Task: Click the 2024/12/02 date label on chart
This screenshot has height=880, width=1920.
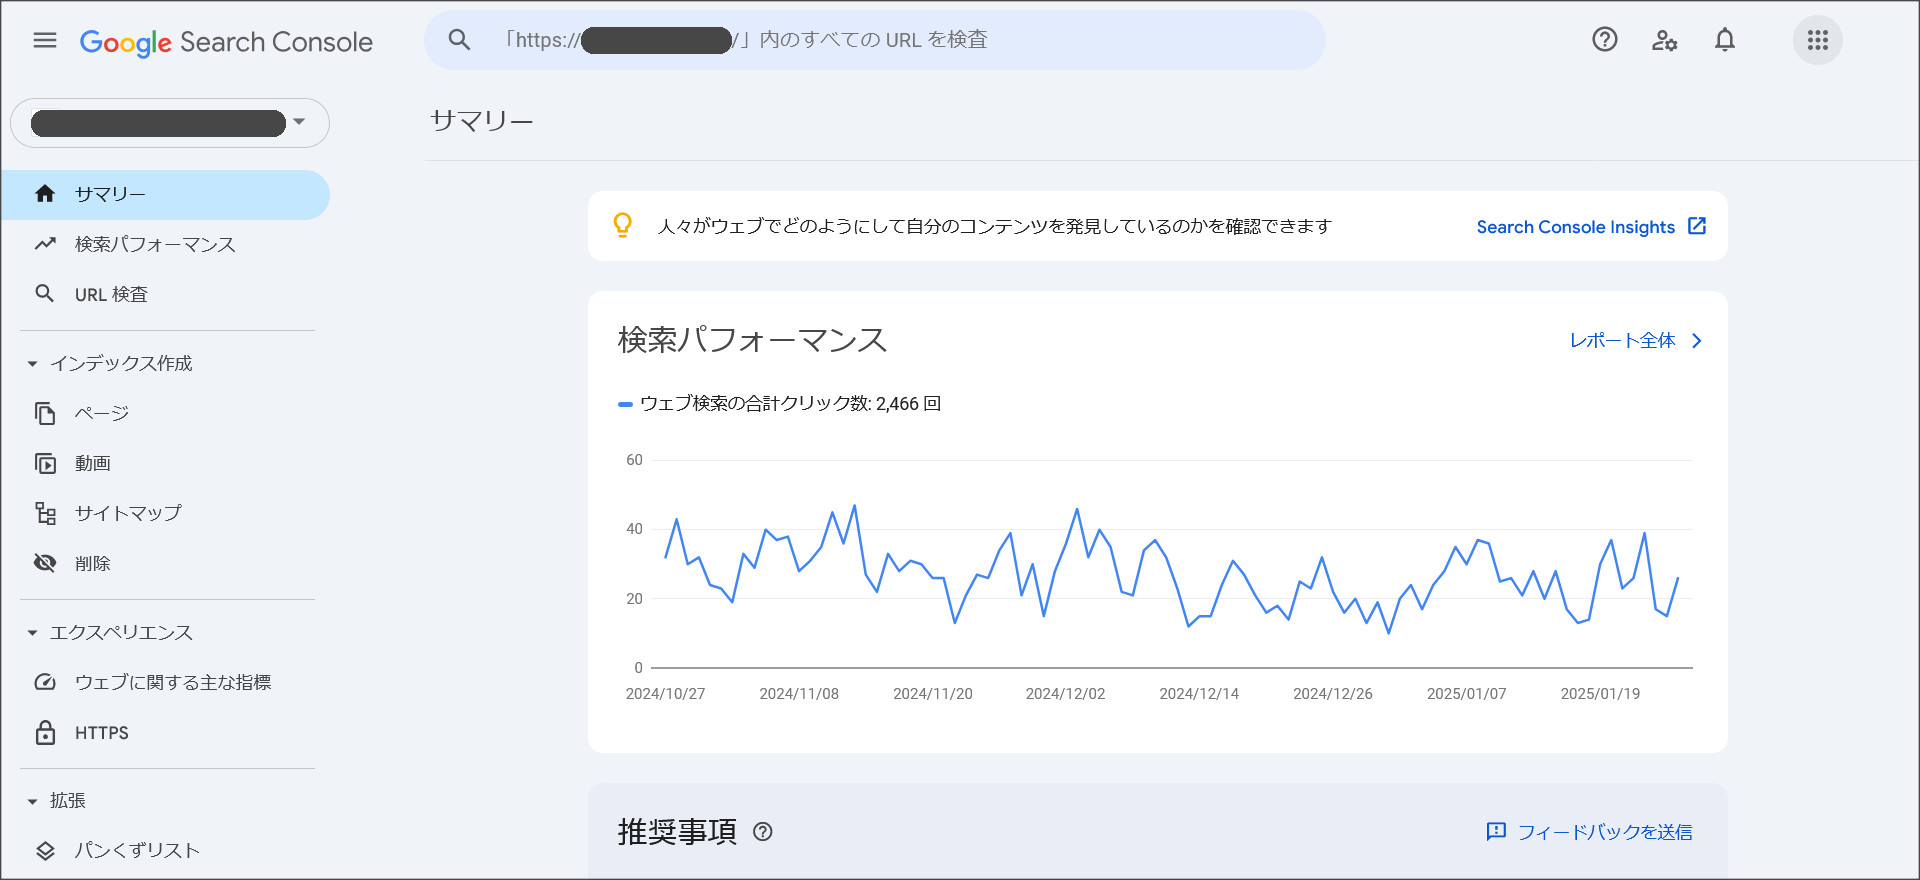Action: click(1065, 694)
